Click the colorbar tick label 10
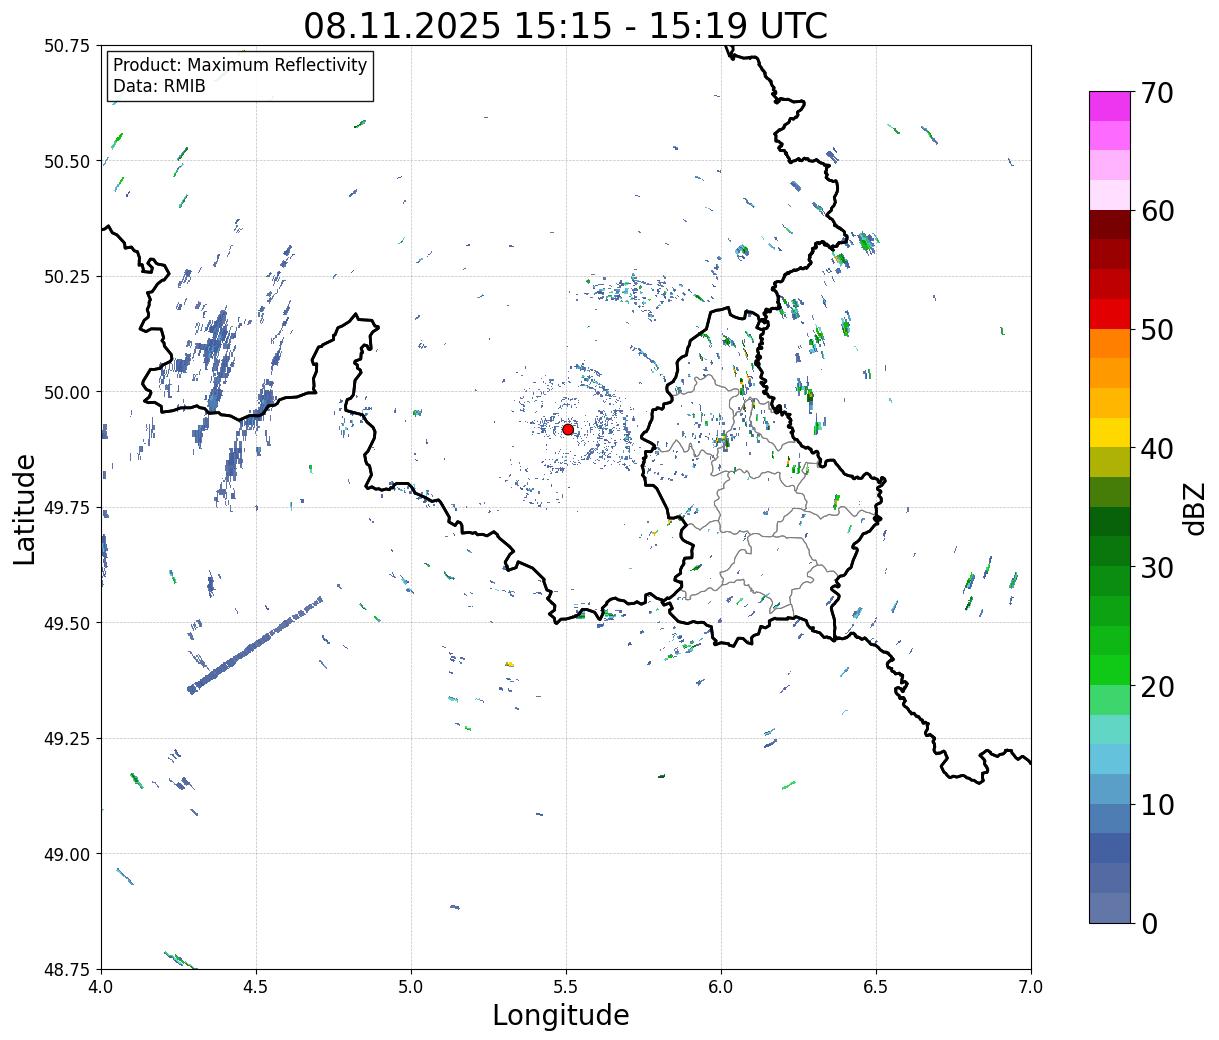This screenshot has width=1219, height=1040. point(1157,805)
